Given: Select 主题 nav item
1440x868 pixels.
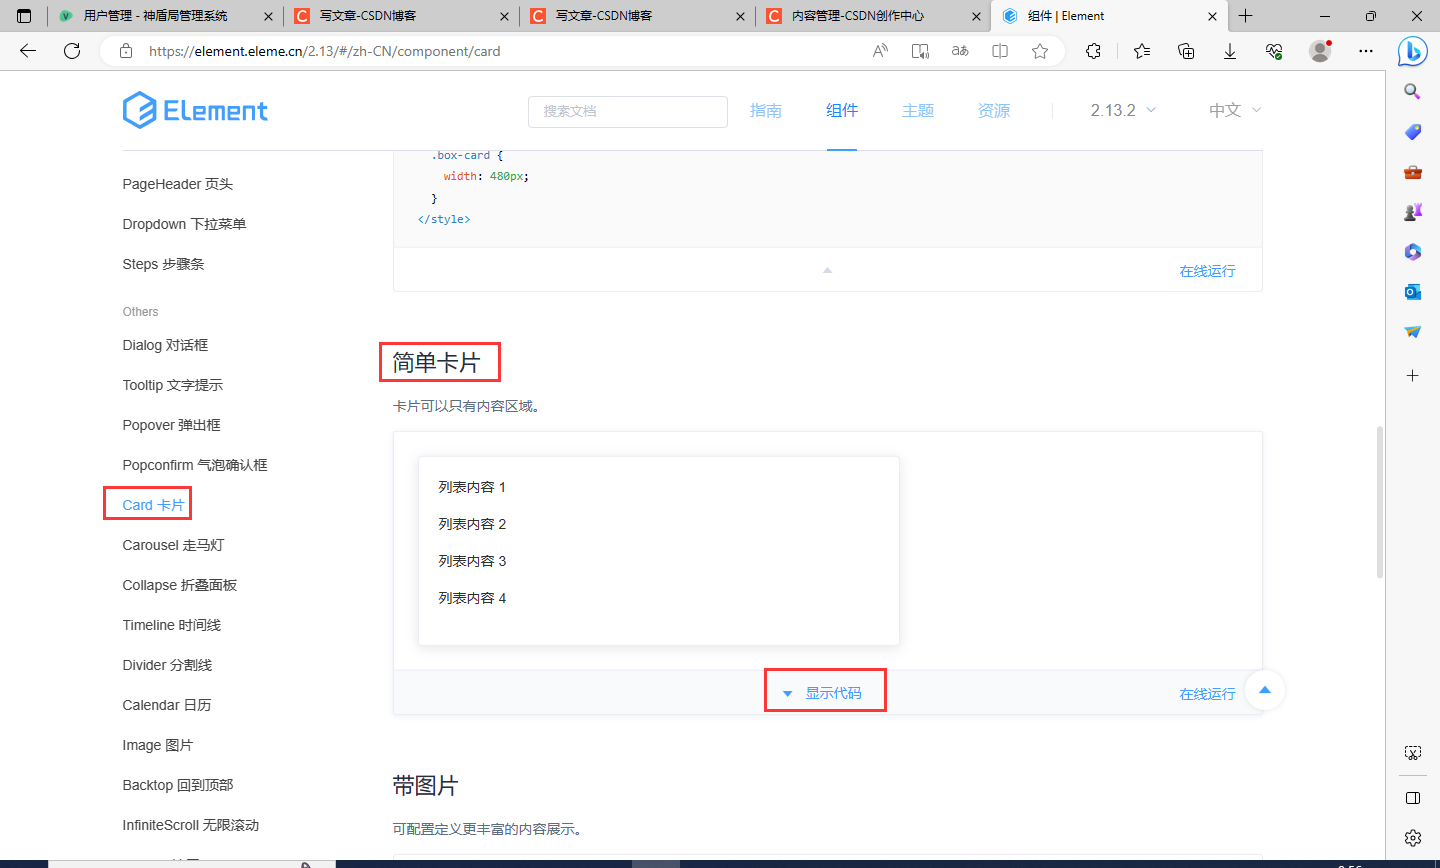Looking at the screenshot, I should (x=918, y=110).
